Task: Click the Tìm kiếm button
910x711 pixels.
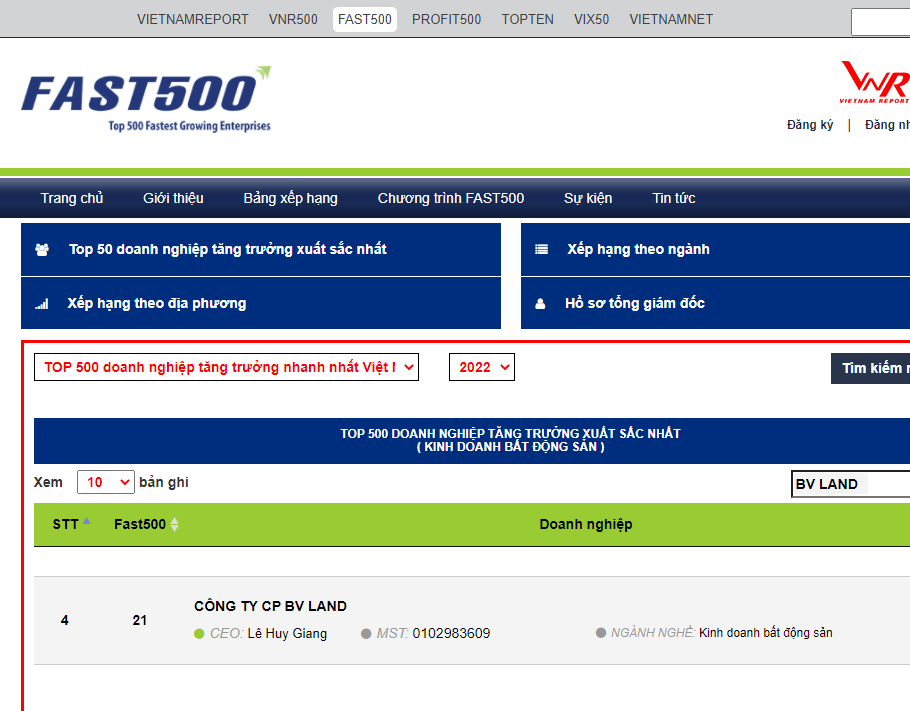Action: tap(873, 368)
